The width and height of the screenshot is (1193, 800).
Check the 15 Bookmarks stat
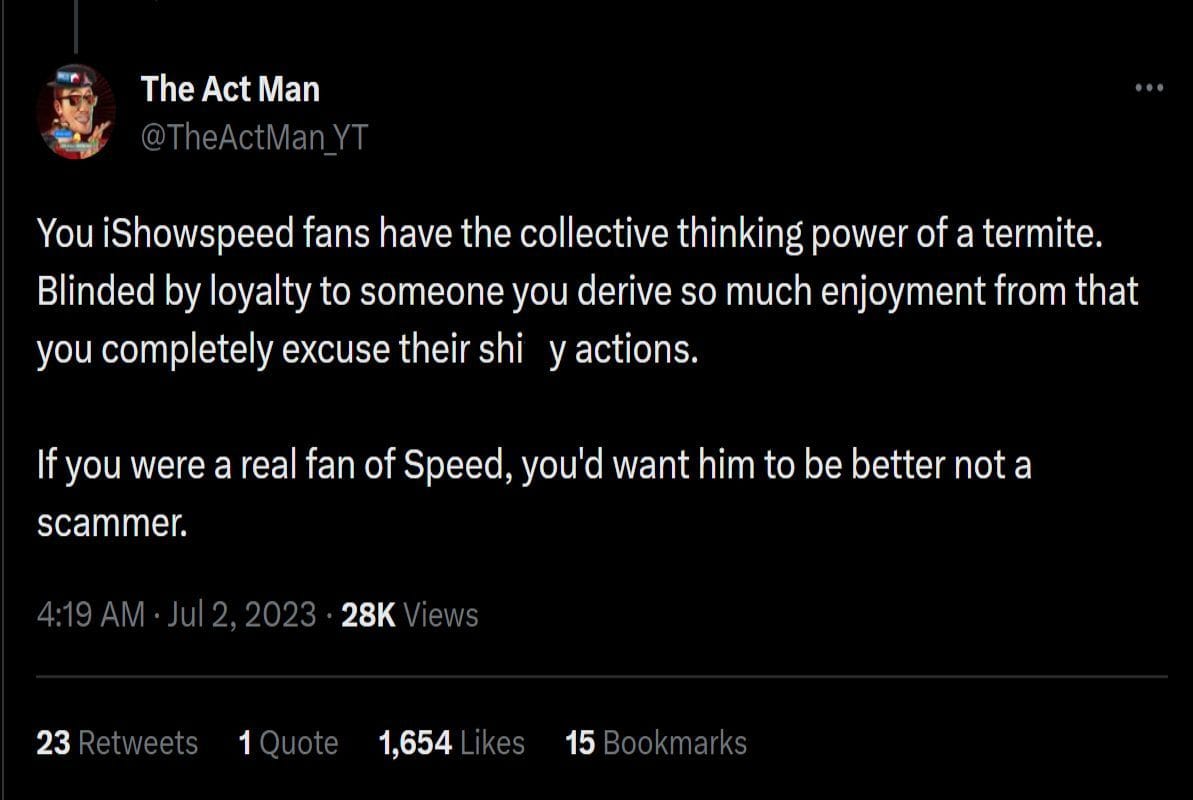click(x=656, y=743)
